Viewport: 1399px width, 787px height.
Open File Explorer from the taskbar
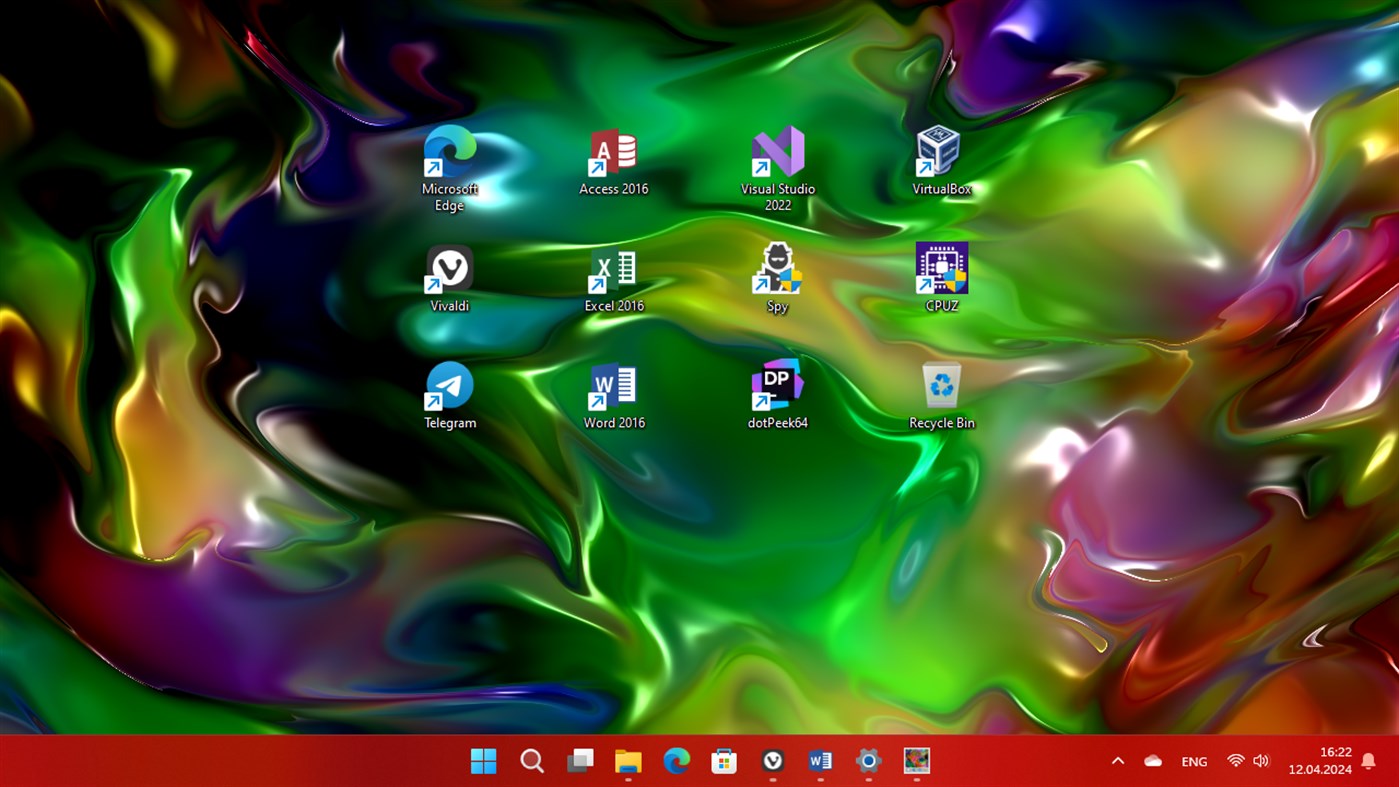click(x=627, y=761)
